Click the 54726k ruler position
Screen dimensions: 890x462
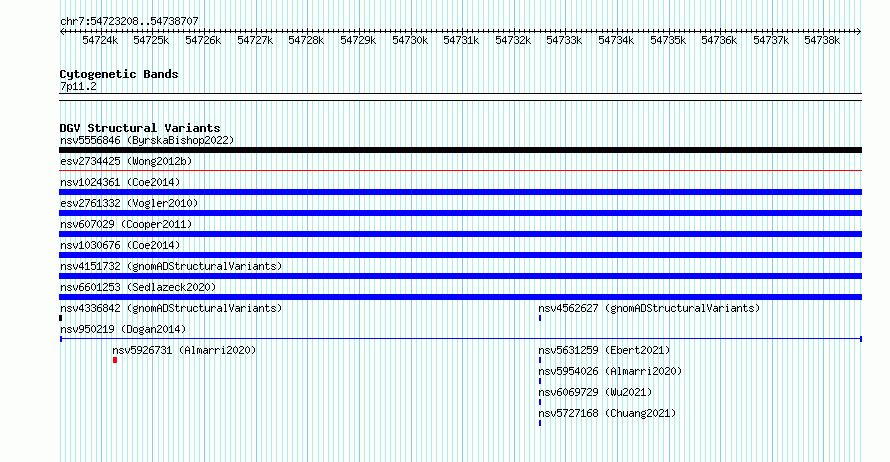coord(203,40)
